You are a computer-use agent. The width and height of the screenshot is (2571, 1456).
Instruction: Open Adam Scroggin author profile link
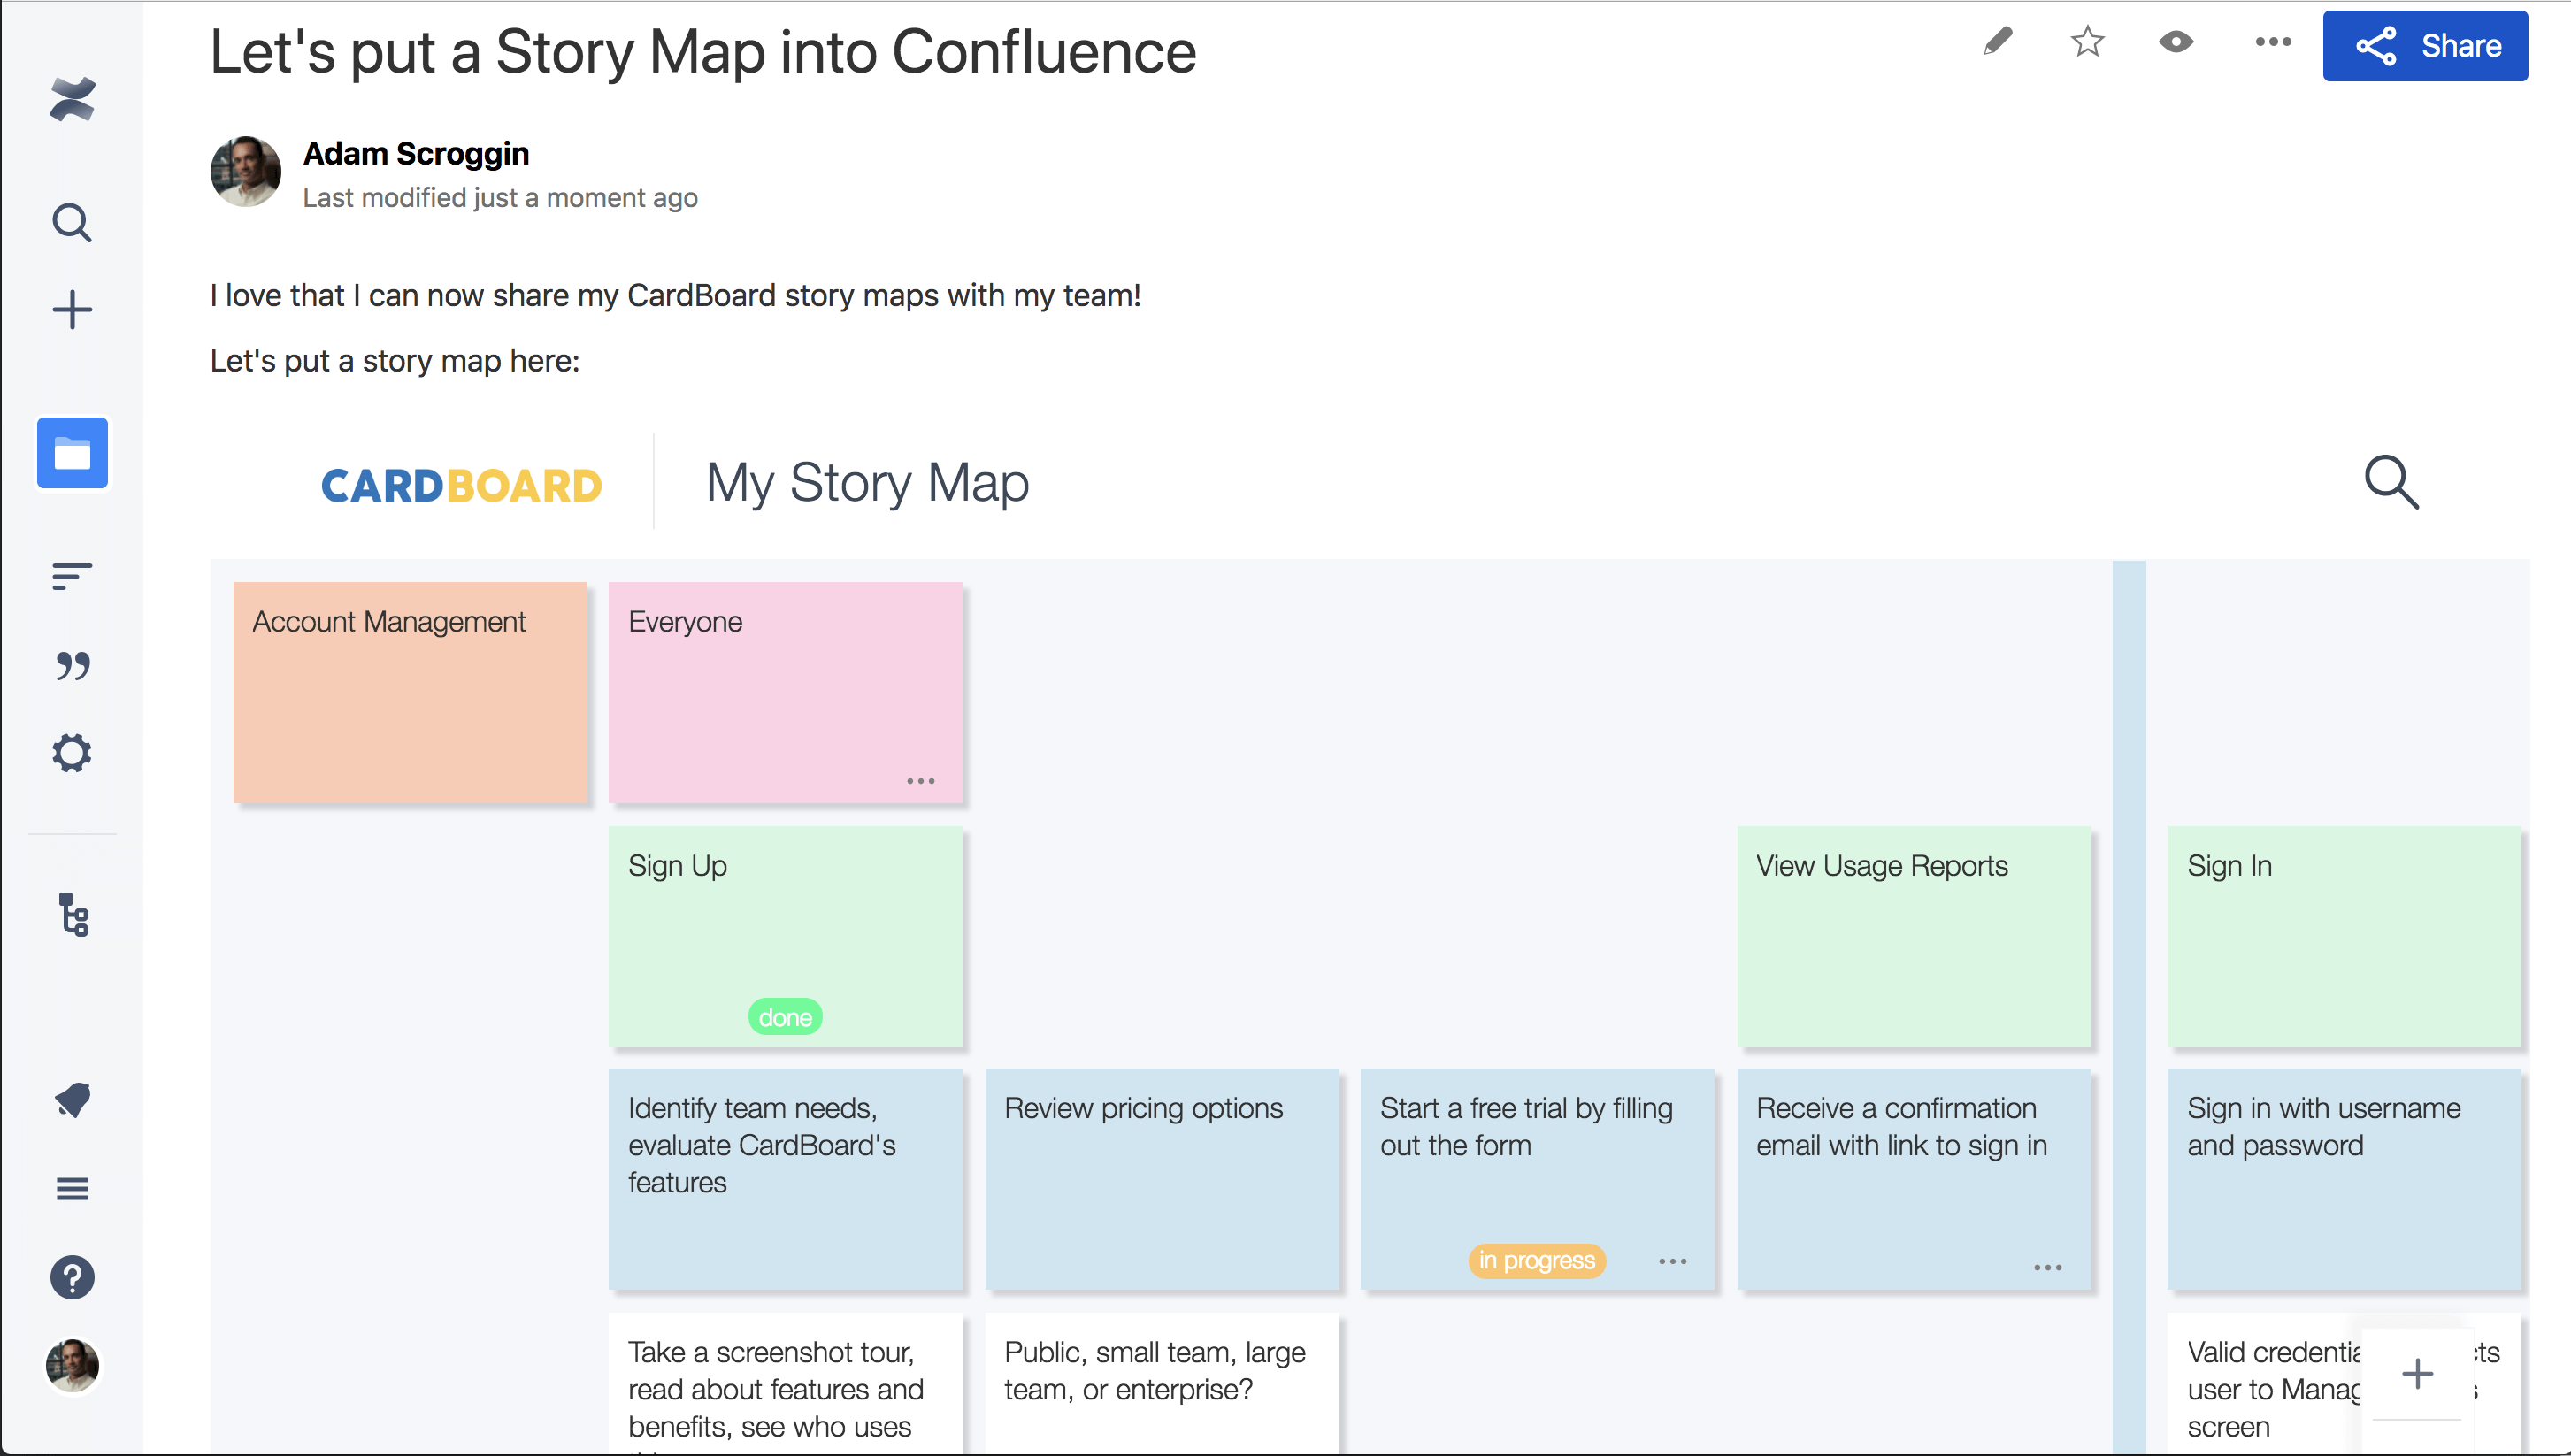click(x=416, y=154)
